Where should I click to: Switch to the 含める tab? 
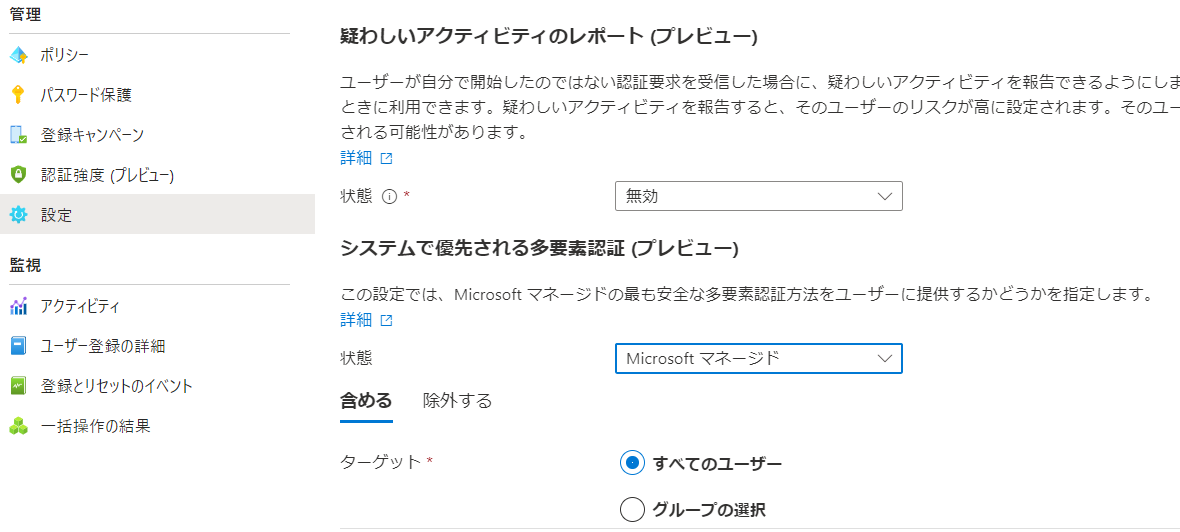[366, 401]
